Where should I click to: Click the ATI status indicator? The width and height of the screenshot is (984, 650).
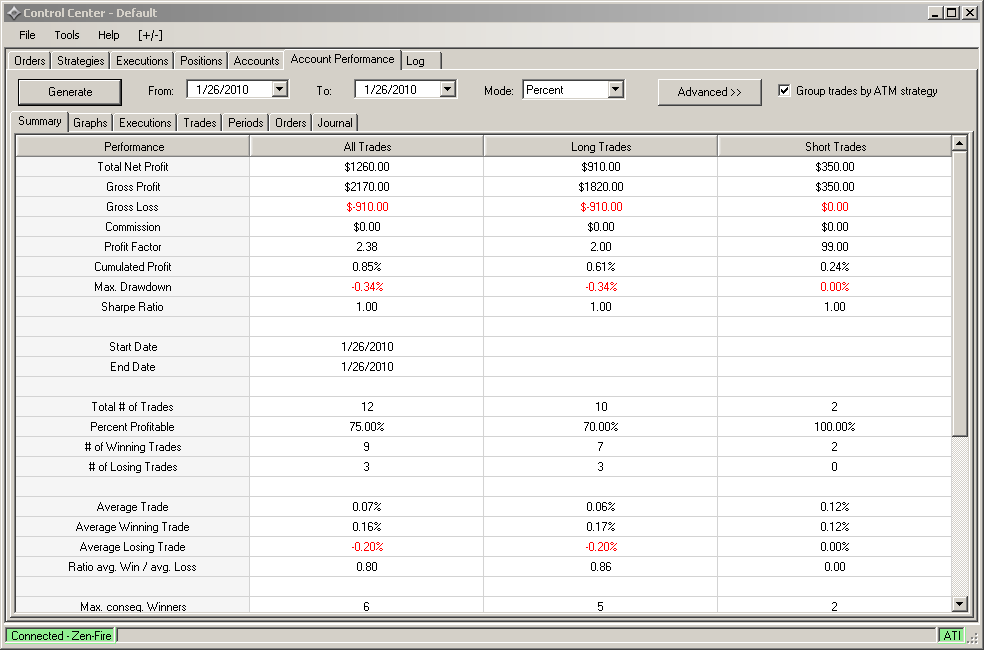951,636
